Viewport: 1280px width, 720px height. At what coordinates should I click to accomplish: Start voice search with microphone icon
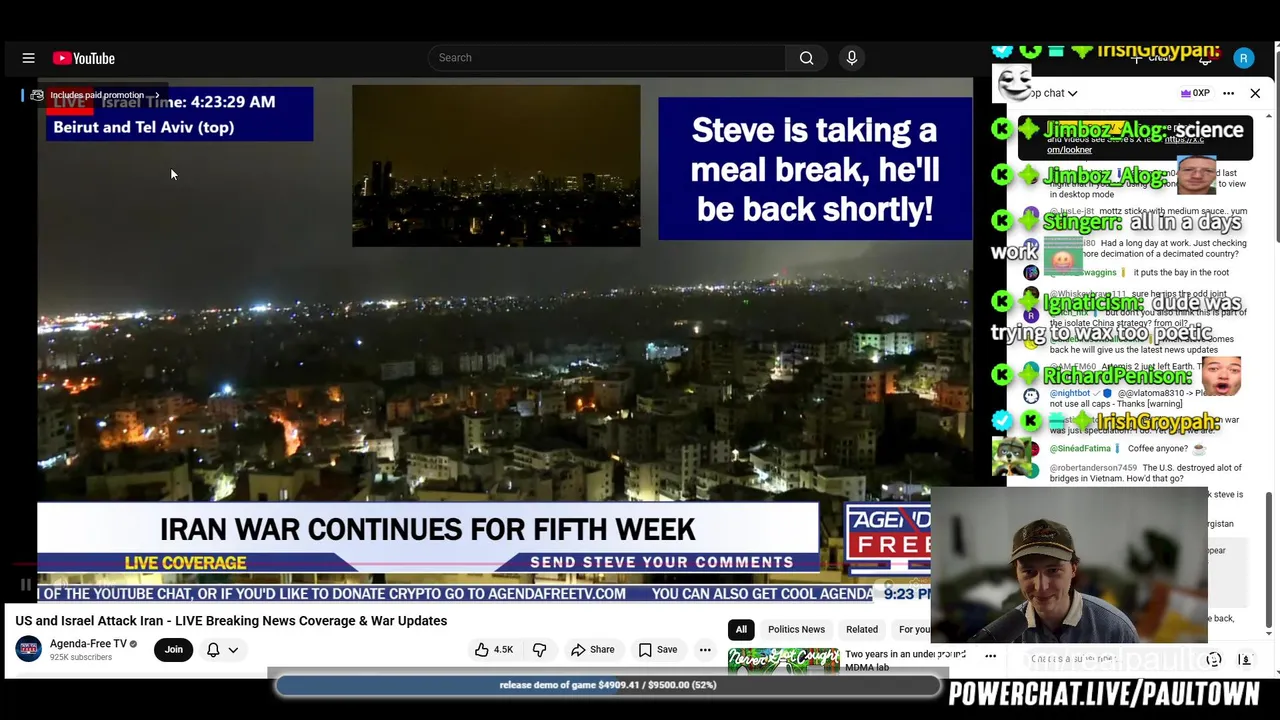(x=852, y=58)
